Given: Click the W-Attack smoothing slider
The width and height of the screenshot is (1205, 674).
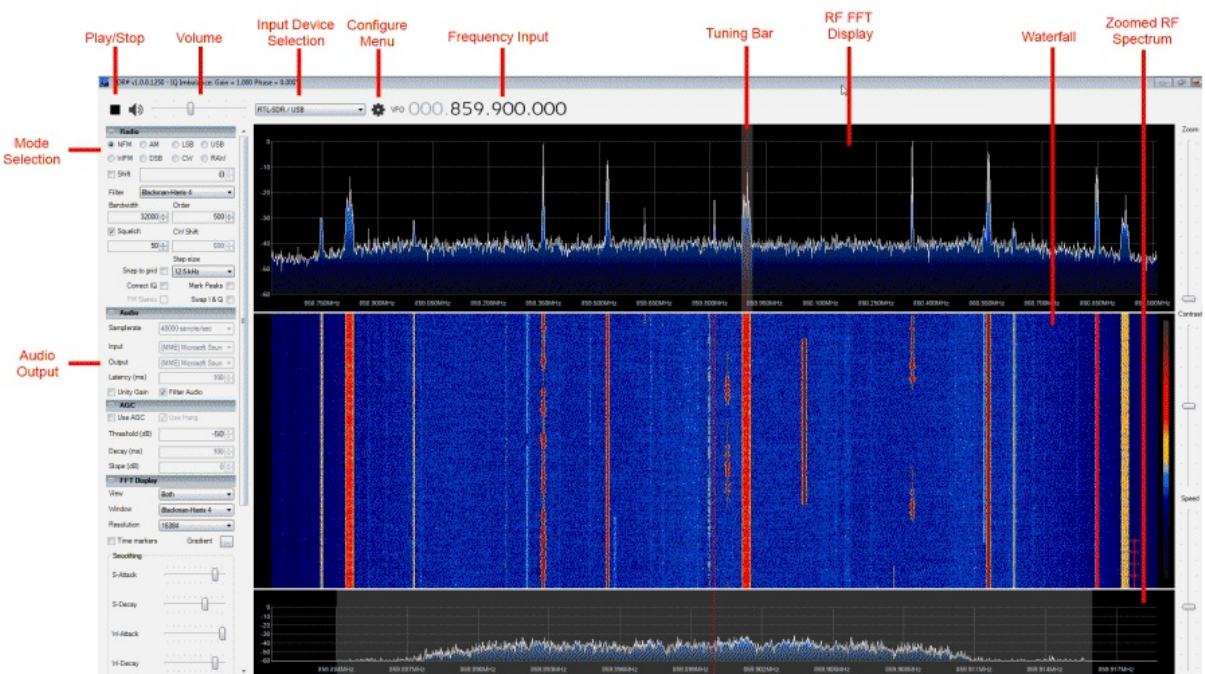Looking at the screenshot, I should pyautogui.click(x=222, y=633).
